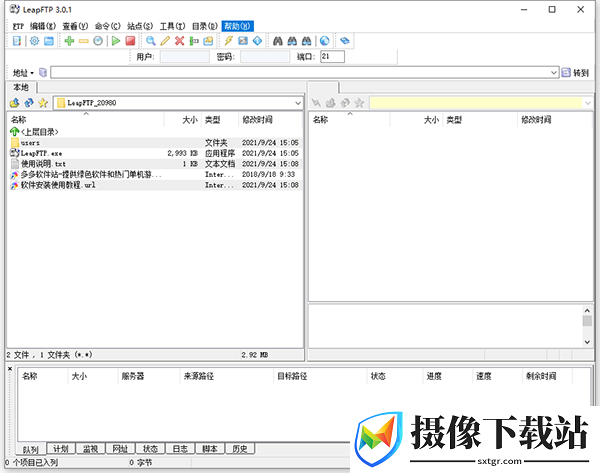The height and width of the screenshot is (473, 600).
Task: Click the 端口 port field showing 21
Action: (332, 57)
